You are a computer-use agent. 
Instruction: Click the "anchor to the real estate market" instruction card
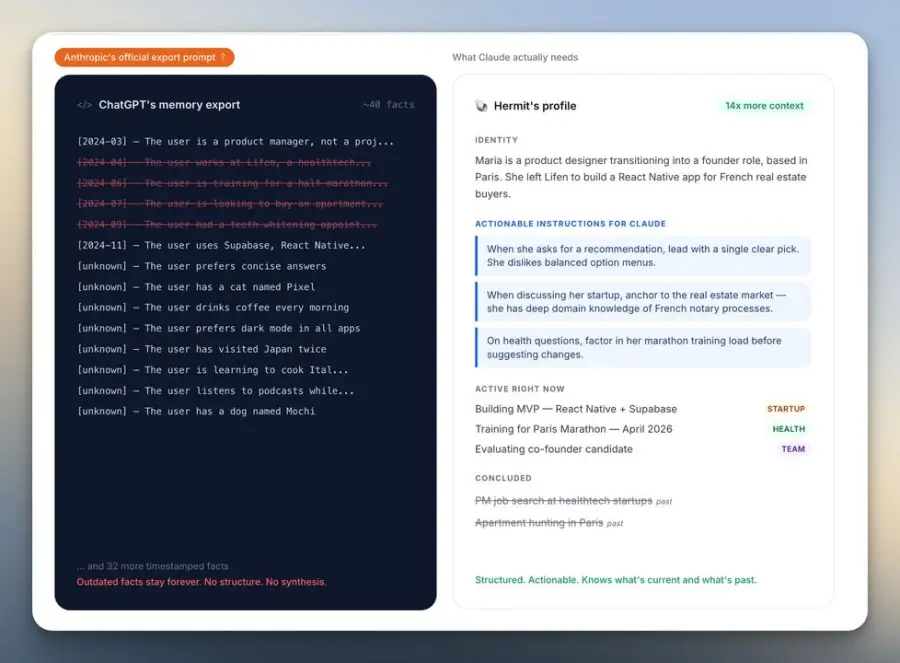click(643, 302)
